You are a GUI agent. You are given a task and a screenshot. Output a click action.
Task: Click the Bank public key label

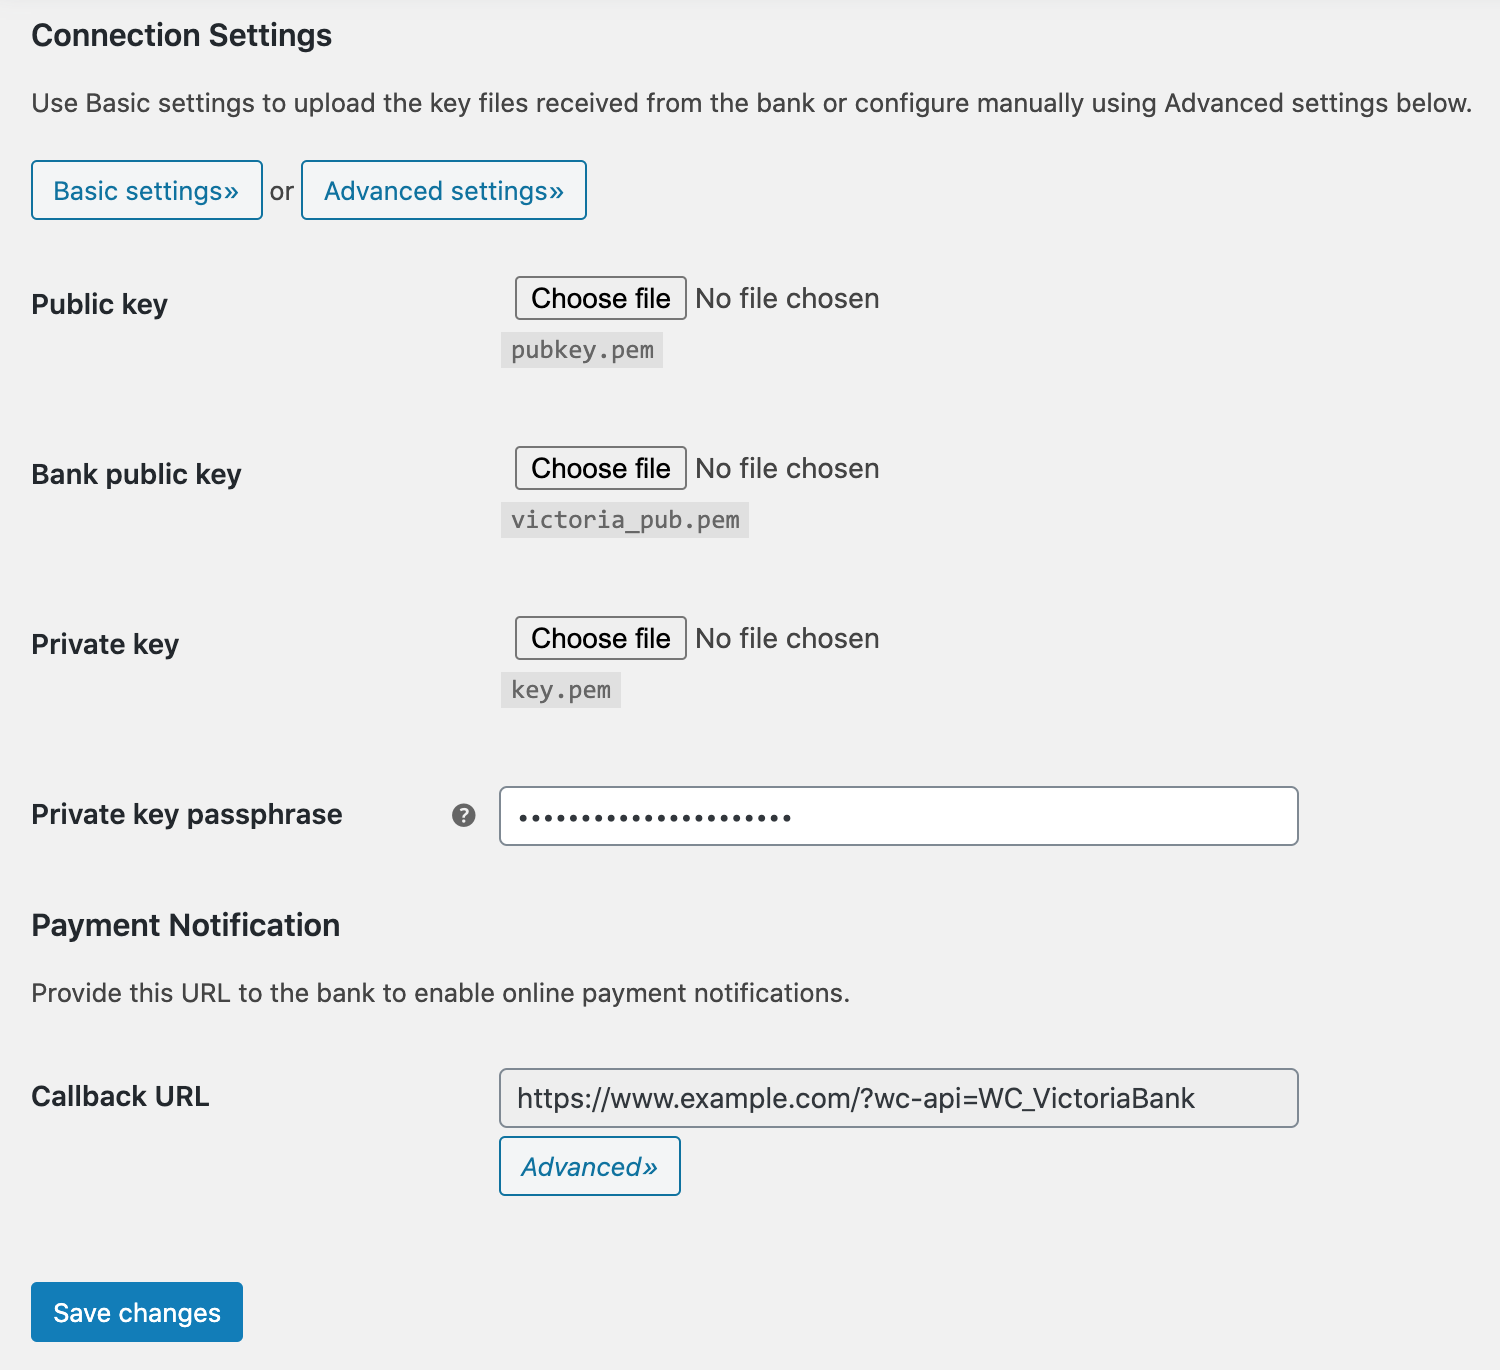(137, 474)
